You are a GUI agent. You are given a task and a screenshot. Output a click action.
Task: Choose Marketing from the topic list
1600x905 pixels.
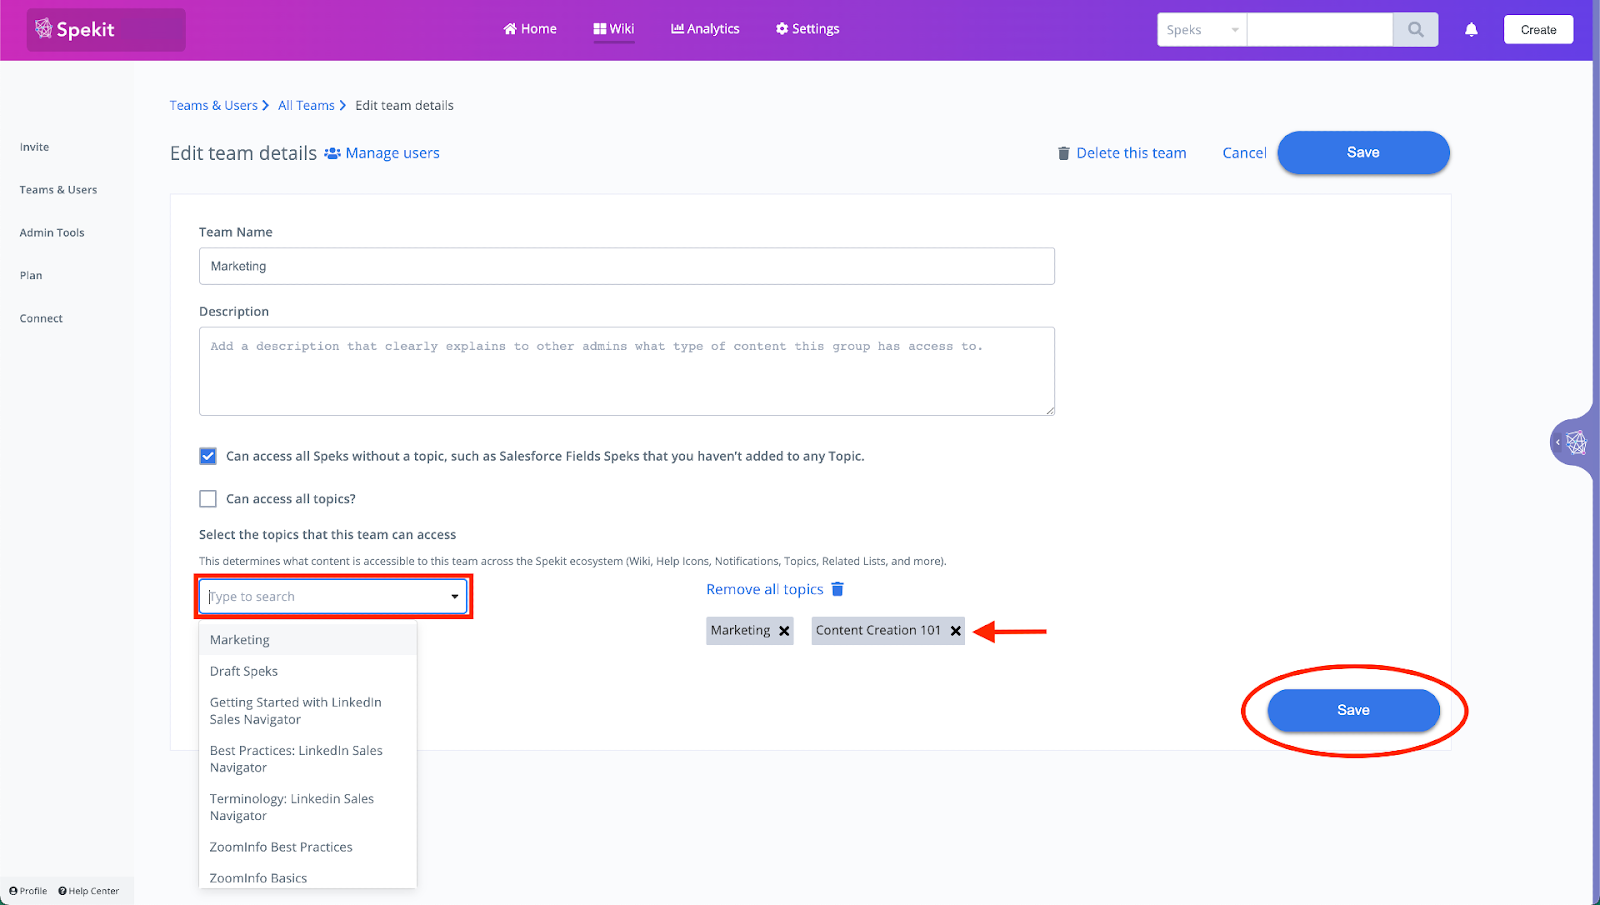coord(308,640)
